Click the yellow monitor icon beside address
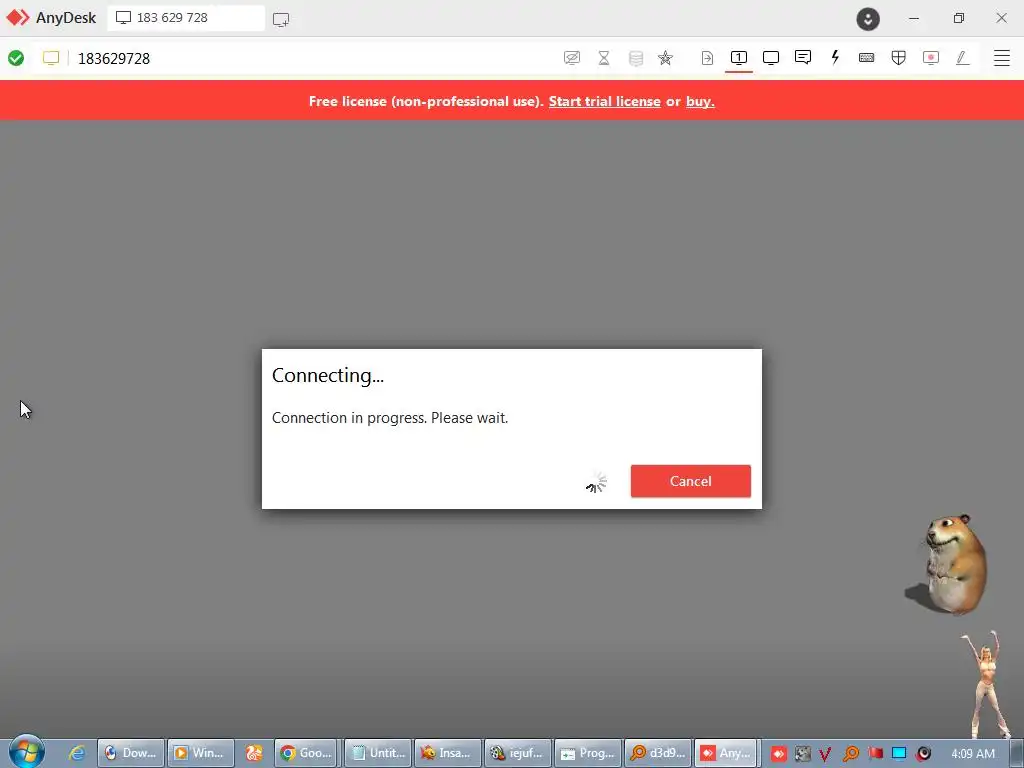 [x=51, y=58]
